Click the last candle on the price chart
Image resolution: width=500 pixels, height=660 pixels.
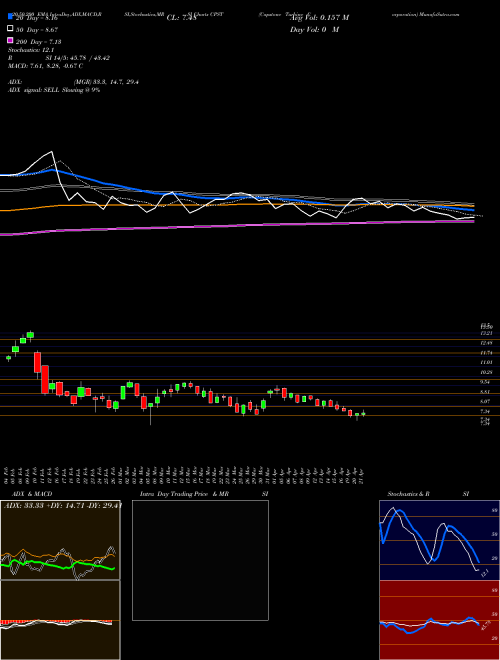(x=363, y=414)
